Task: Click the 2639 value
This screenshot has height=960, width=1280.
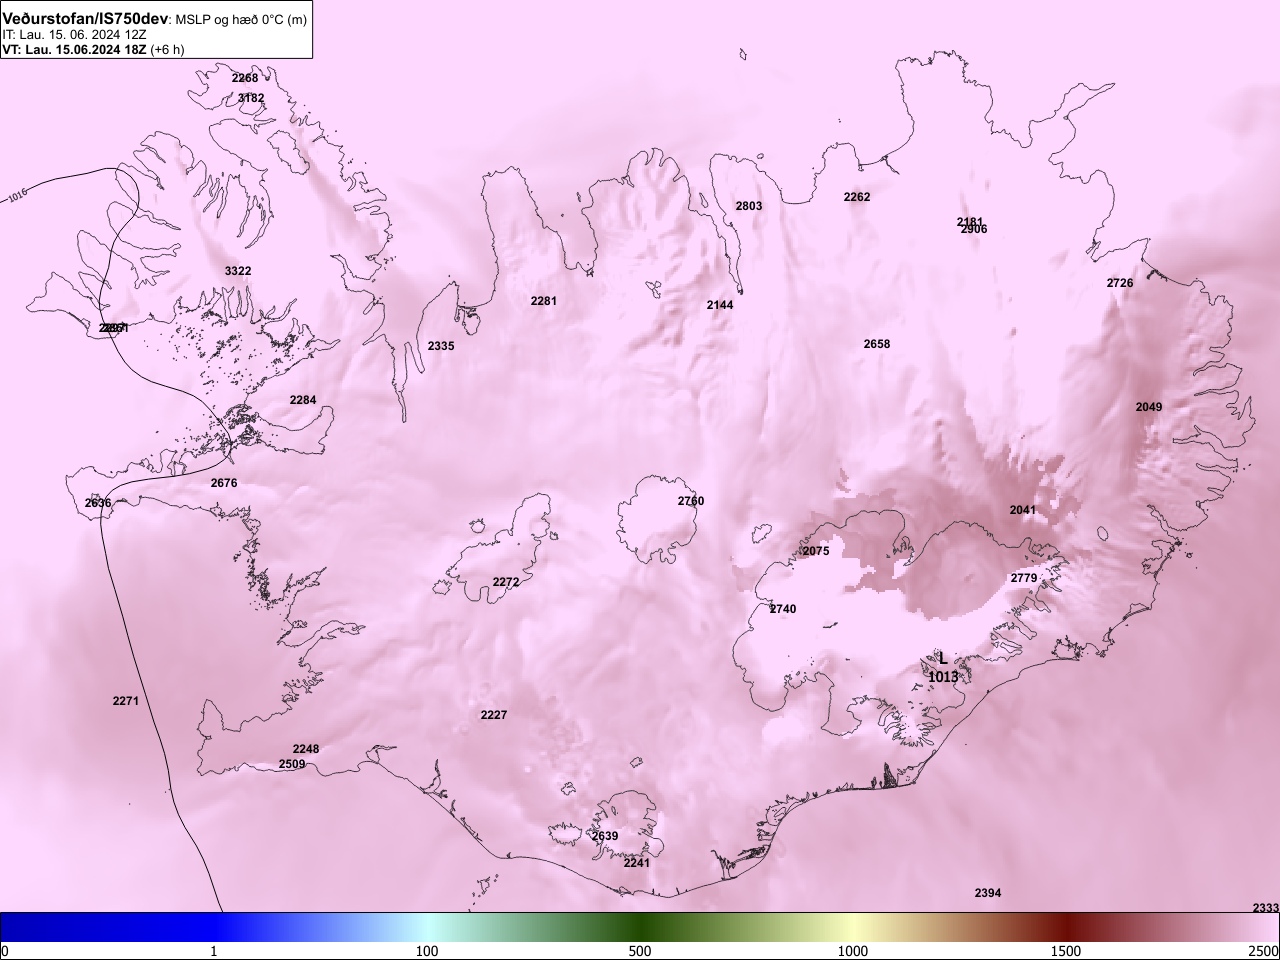Action: (605, 836)
